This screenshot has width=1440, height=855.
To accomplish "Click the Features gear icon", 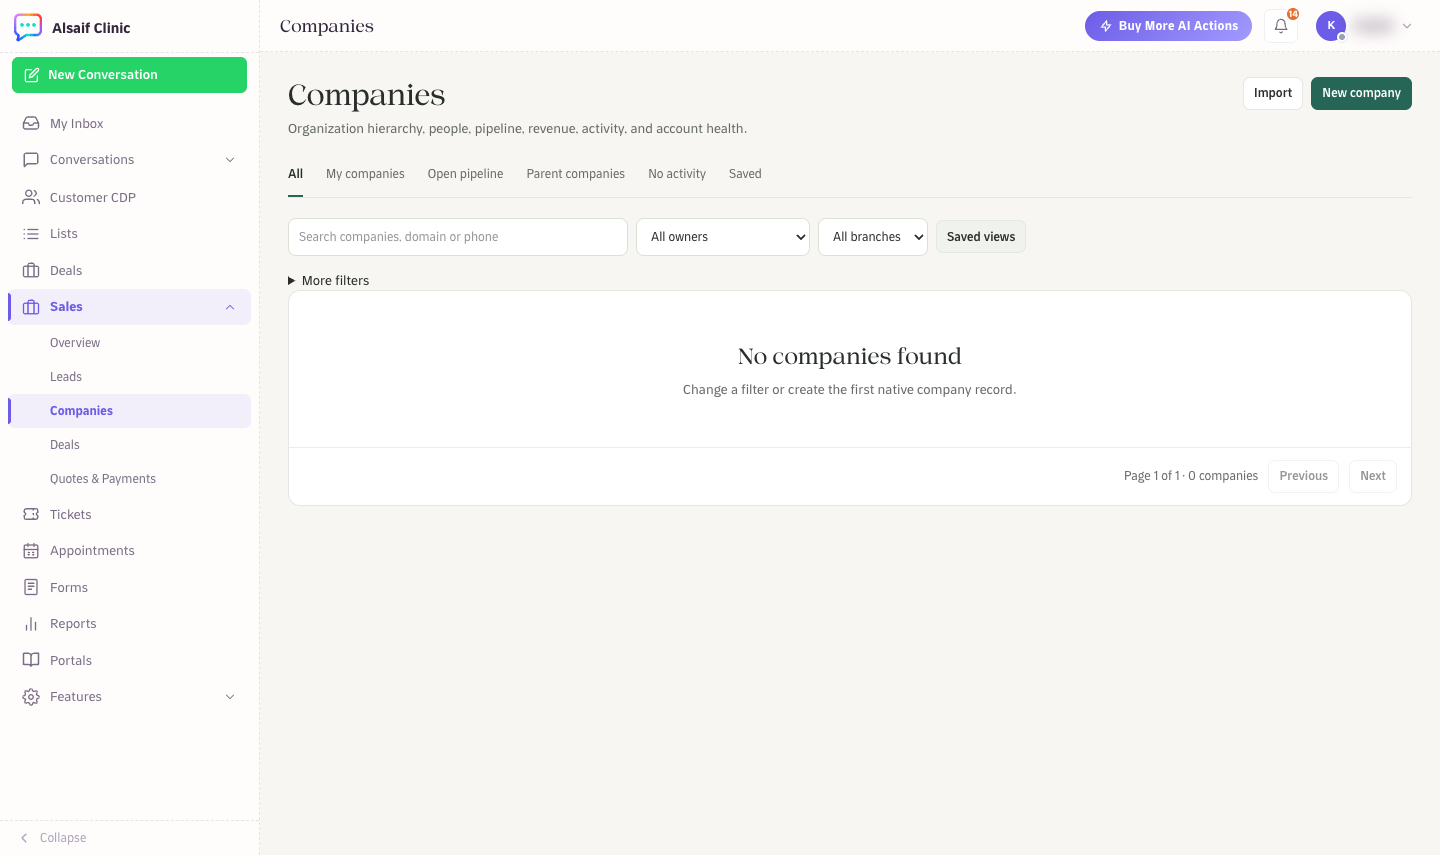I will point(31,697).
